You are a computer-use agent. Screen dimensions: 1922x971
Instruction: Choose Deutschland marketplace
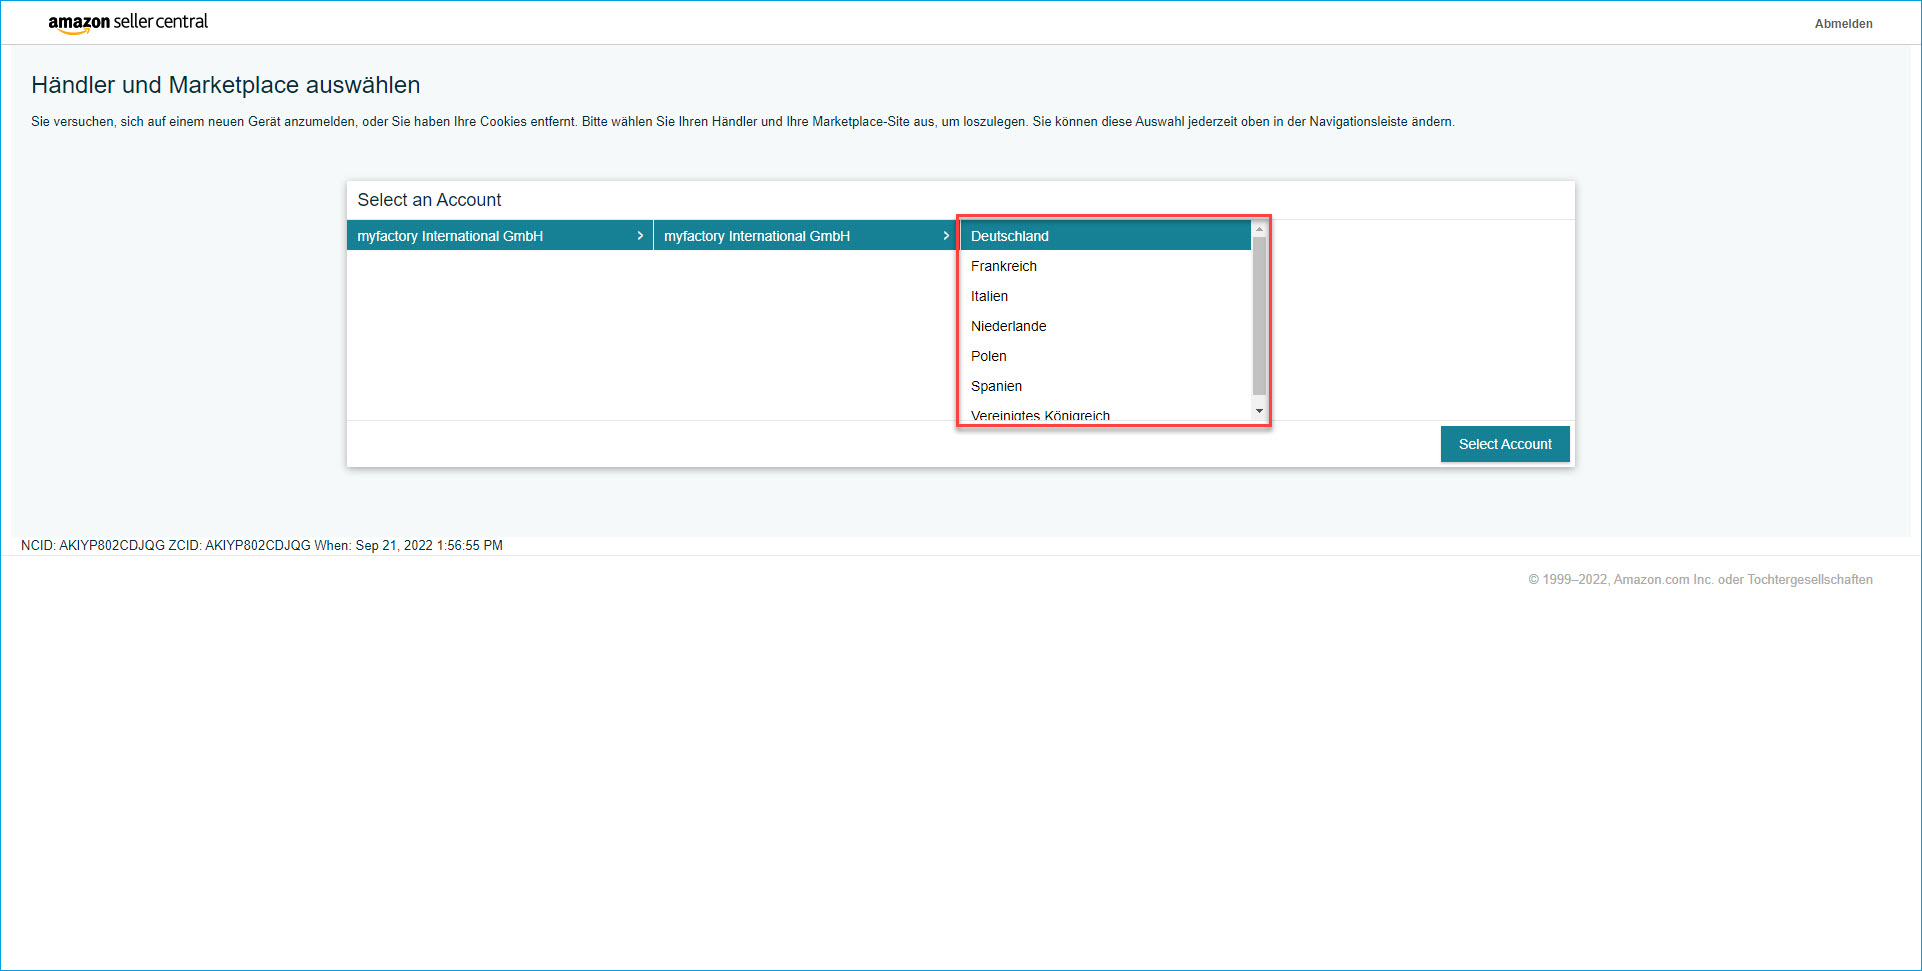[x=1106, y=236]
